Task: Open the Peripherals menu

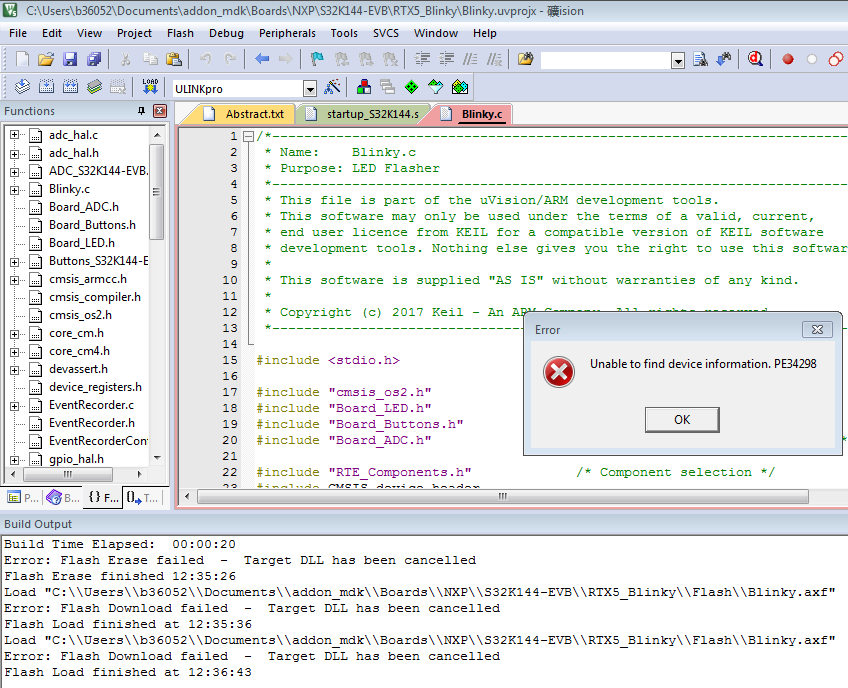Action: [287, 33]
